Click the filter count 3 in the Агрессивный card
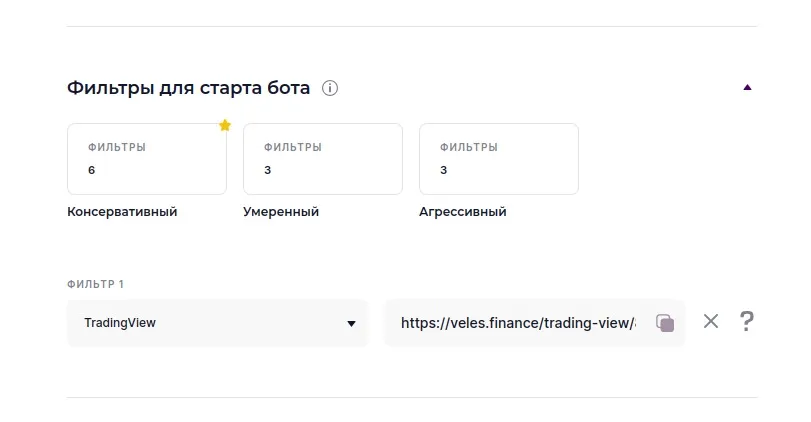811x422 pixels. click(444, 170)
